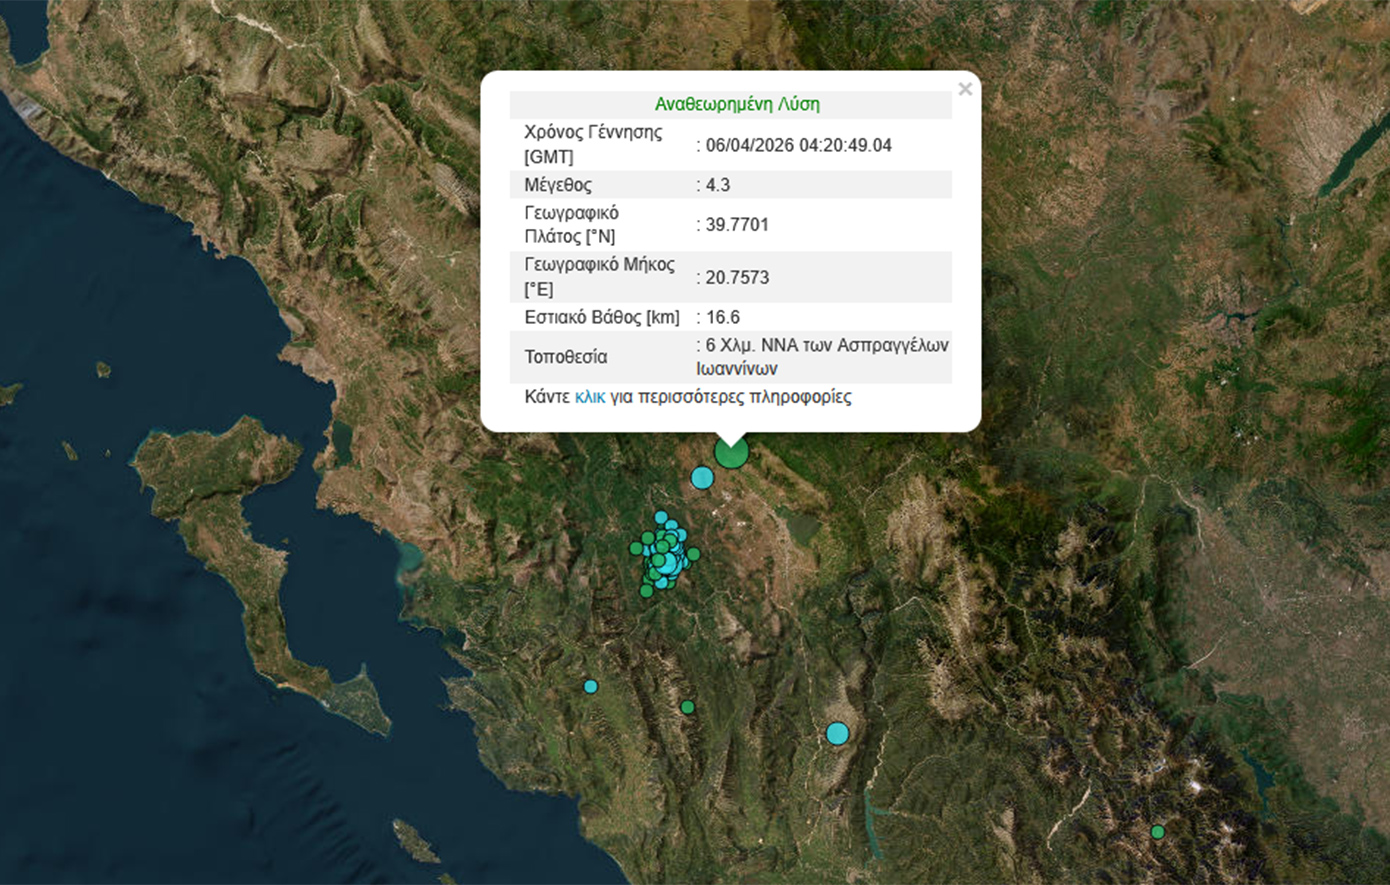Pick the leftmost green marker of the cluster
This screenshot has width=1390, height=885.
(636, 548)
